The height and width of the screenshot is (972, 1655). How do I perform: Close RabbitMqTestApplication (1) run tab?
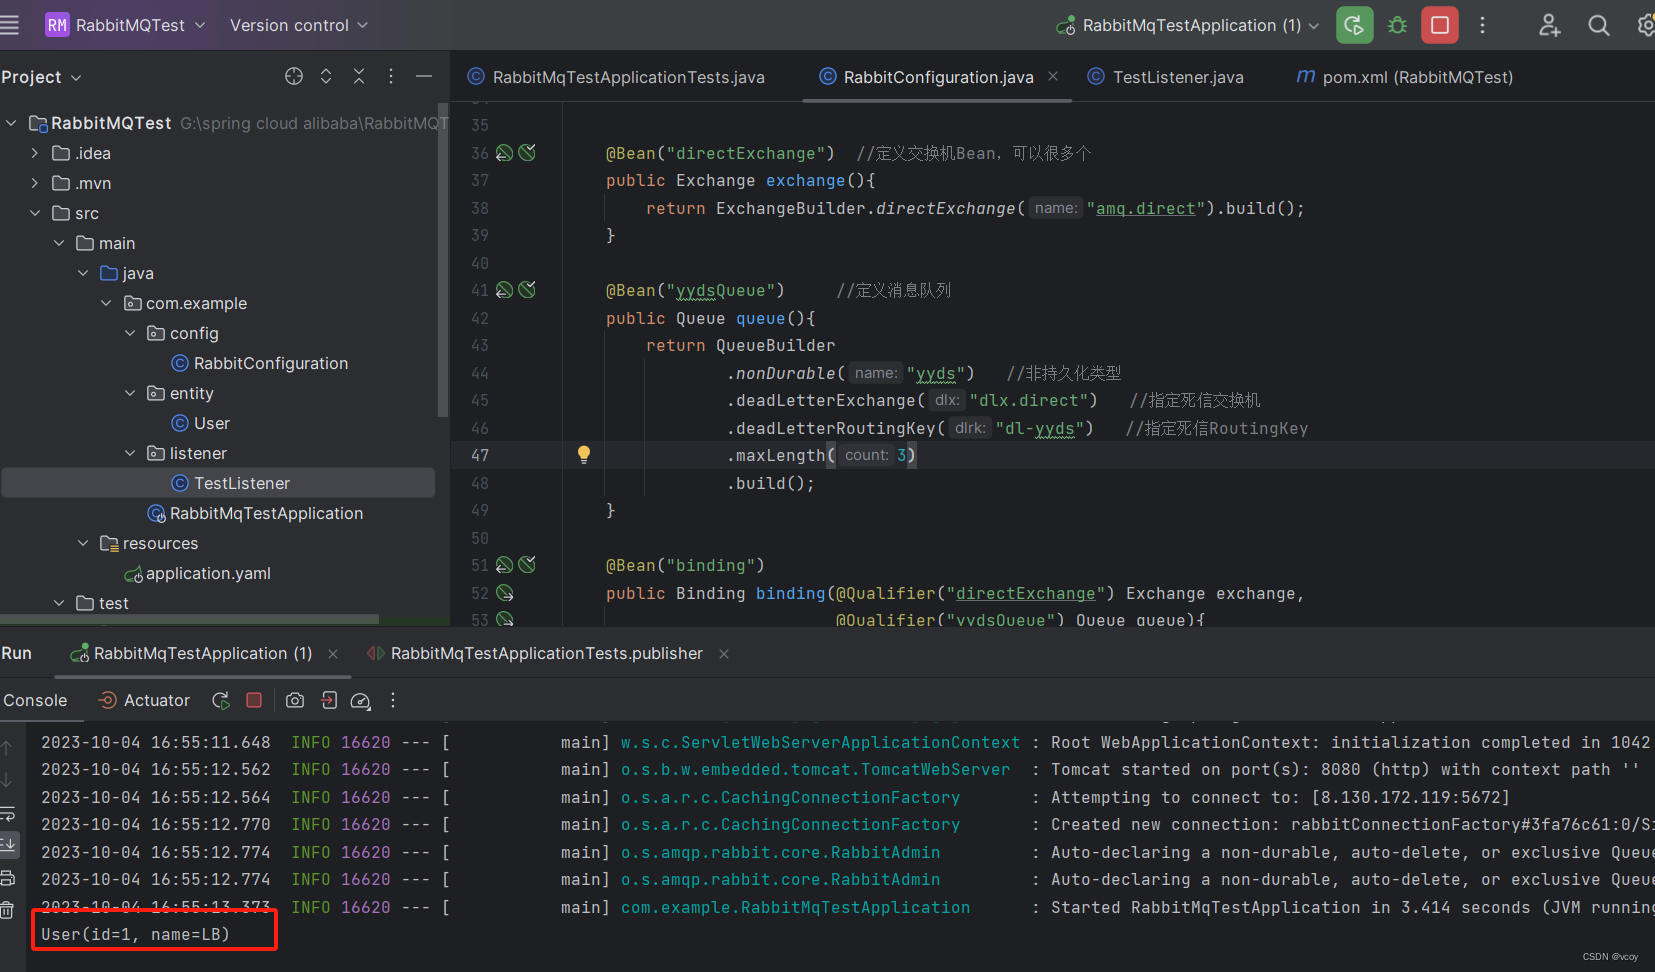(333, 654)
